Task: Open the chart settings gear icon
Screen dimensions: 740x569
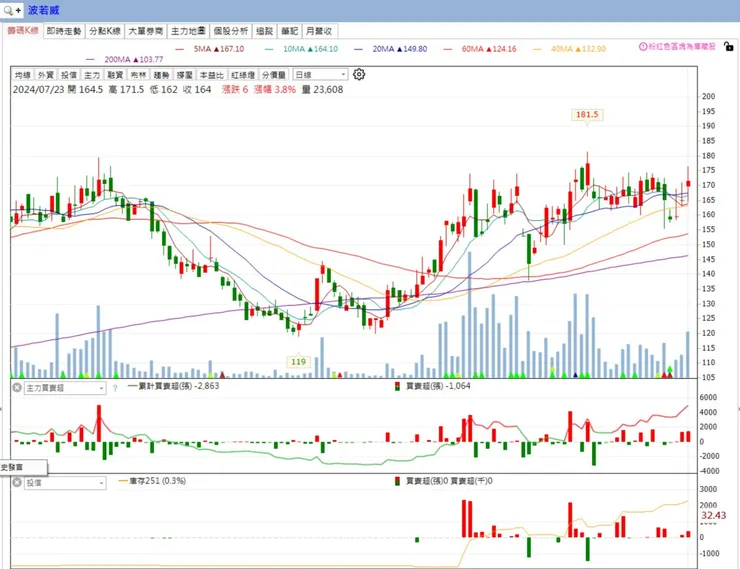Action: tap(359, 74)
